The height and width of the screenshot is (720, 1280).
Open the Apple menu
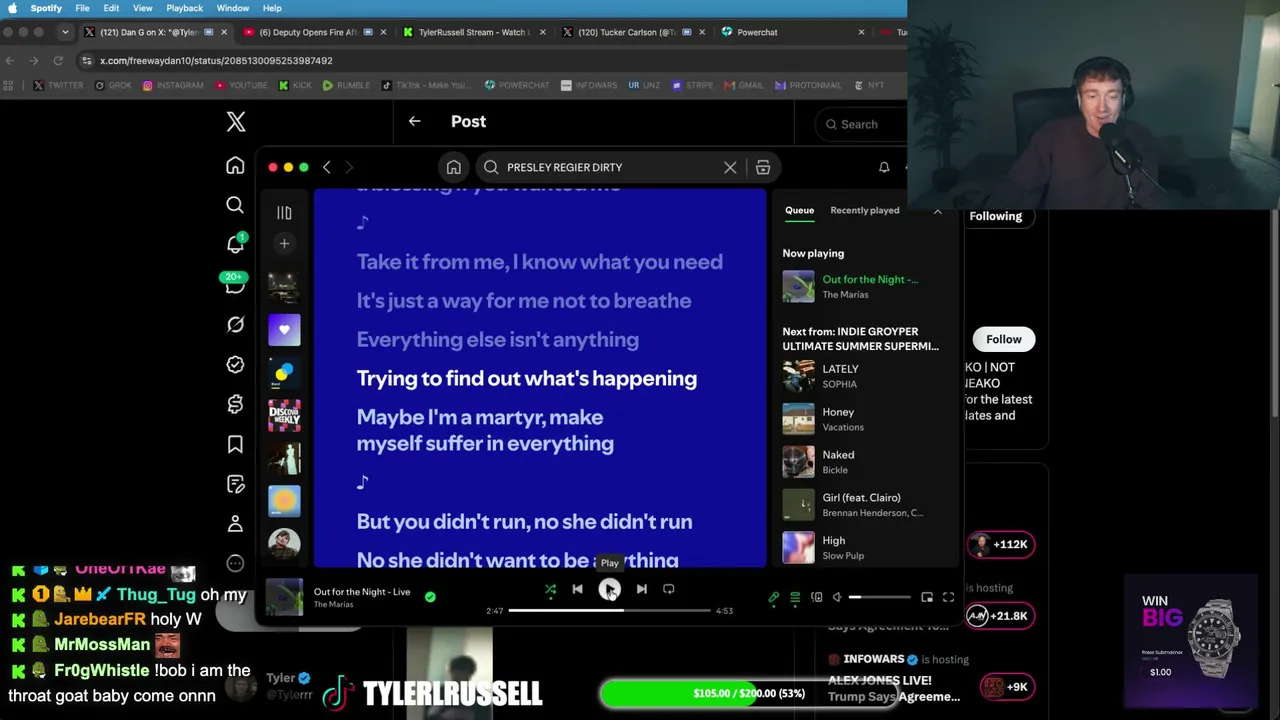click(12, 8)
